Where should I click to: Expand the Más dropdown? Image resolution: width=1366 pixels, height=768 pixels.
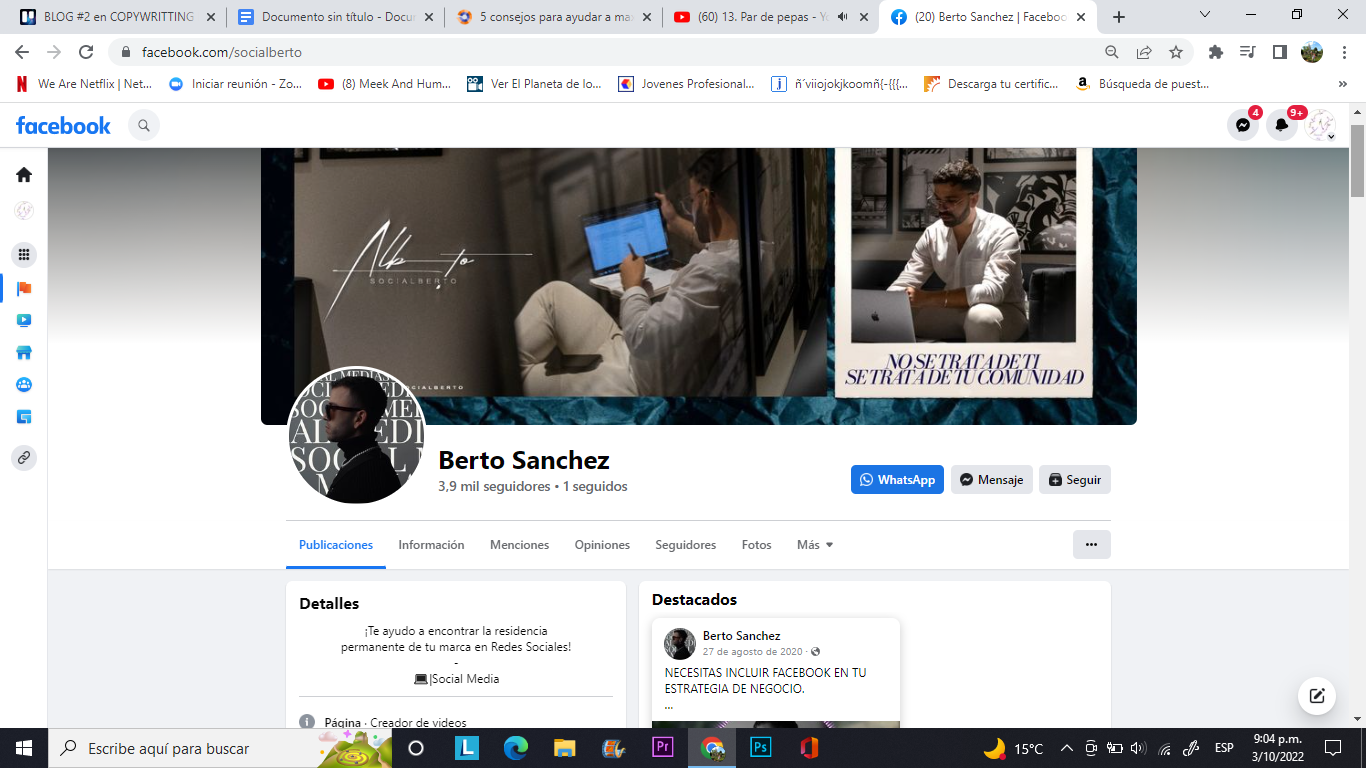pos(815,545)
